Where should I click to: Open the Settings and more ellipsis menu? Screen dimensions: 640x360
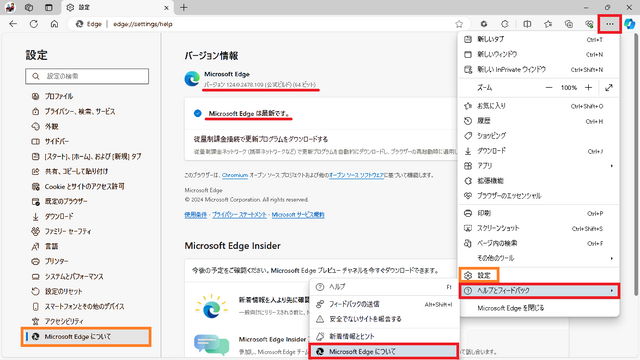[609, 24]
